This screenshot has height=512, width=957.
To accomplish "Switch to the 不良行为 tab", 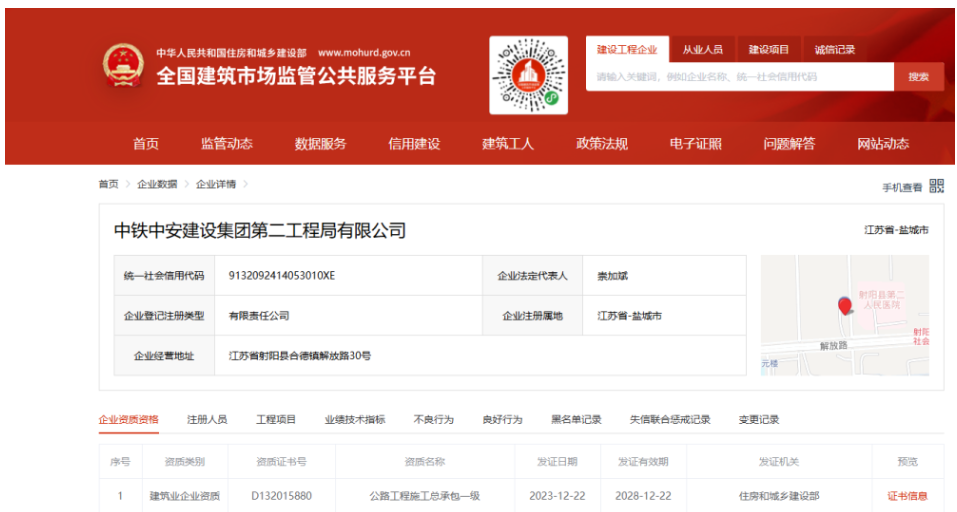I will click(x=433, y=419).
